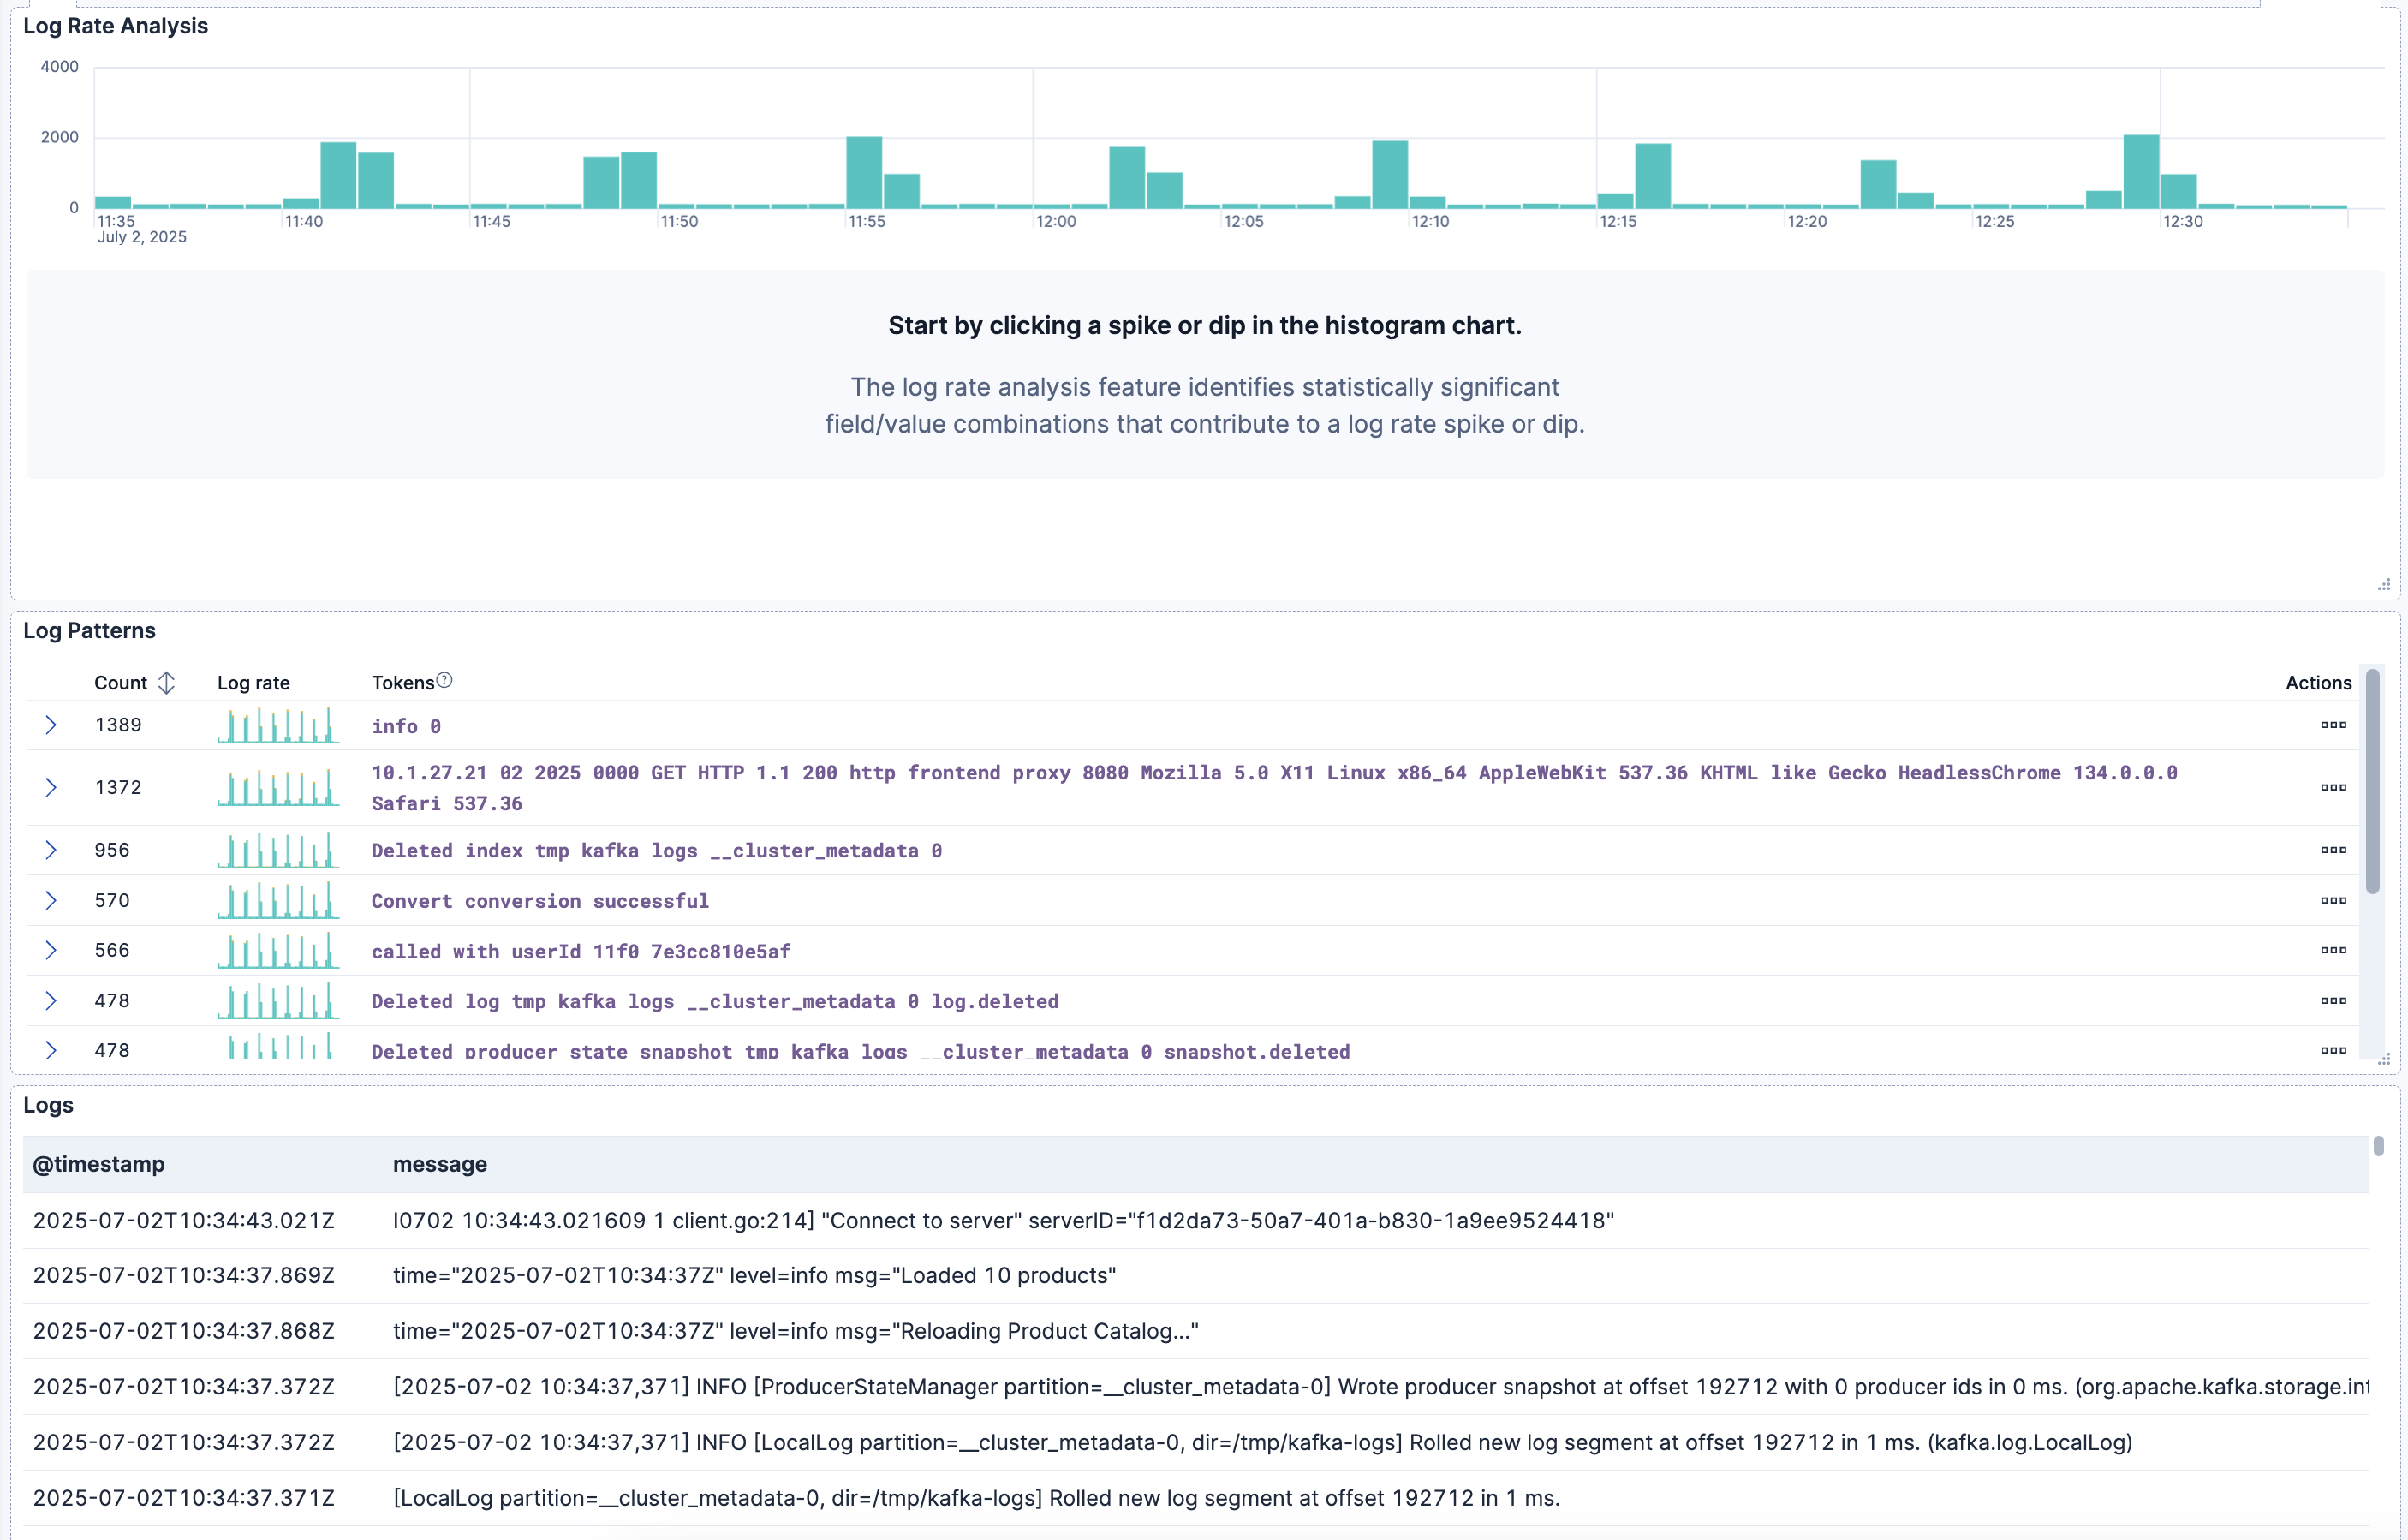Click the tallest histogram bar near 12:30

[x=2140, y=170]
